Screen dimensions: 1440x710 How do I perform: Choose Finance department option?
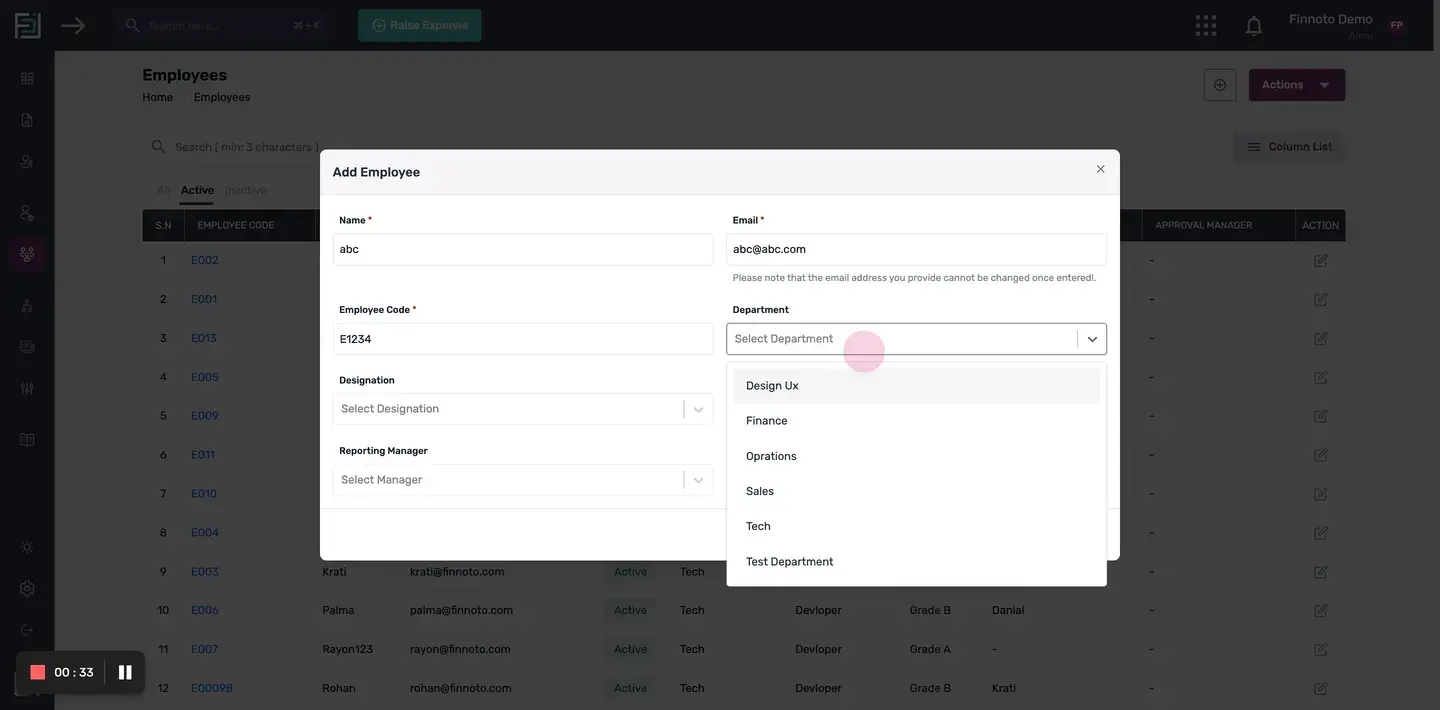coord(917,421)
